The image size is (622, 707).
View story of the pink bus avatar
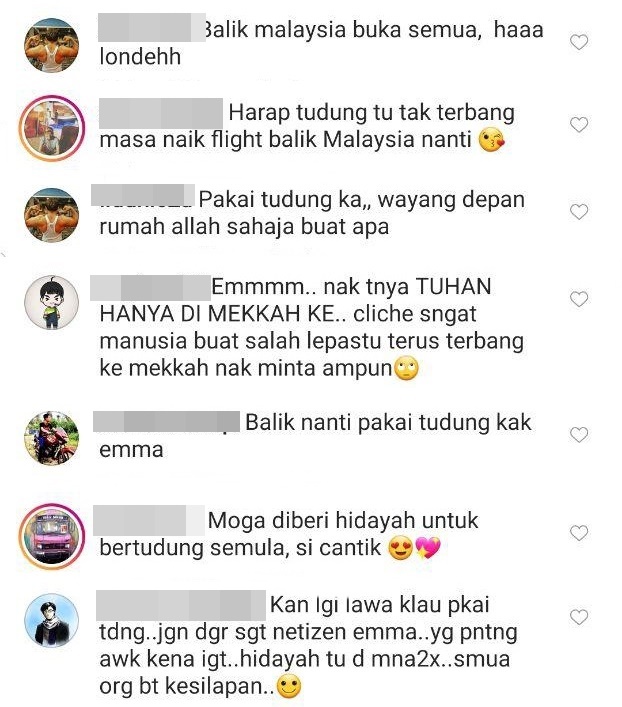tap(51, 536)
